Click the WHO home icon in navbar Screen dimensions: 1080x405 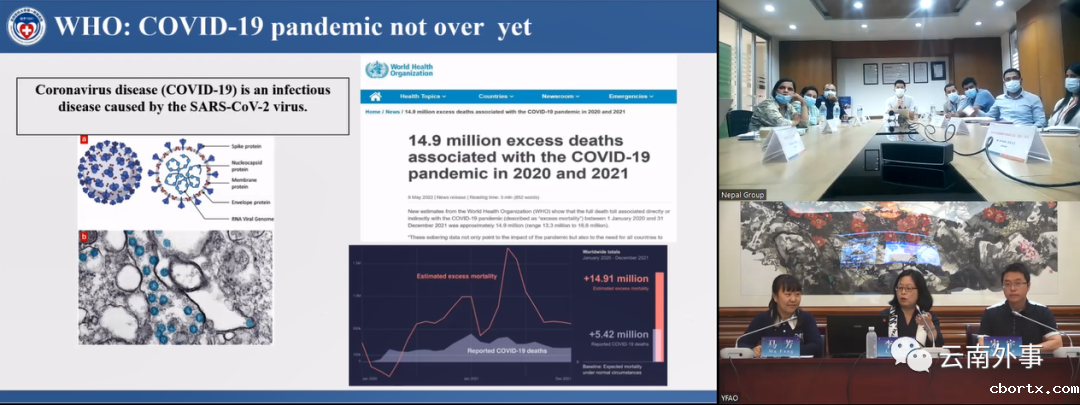click(375, 97)
